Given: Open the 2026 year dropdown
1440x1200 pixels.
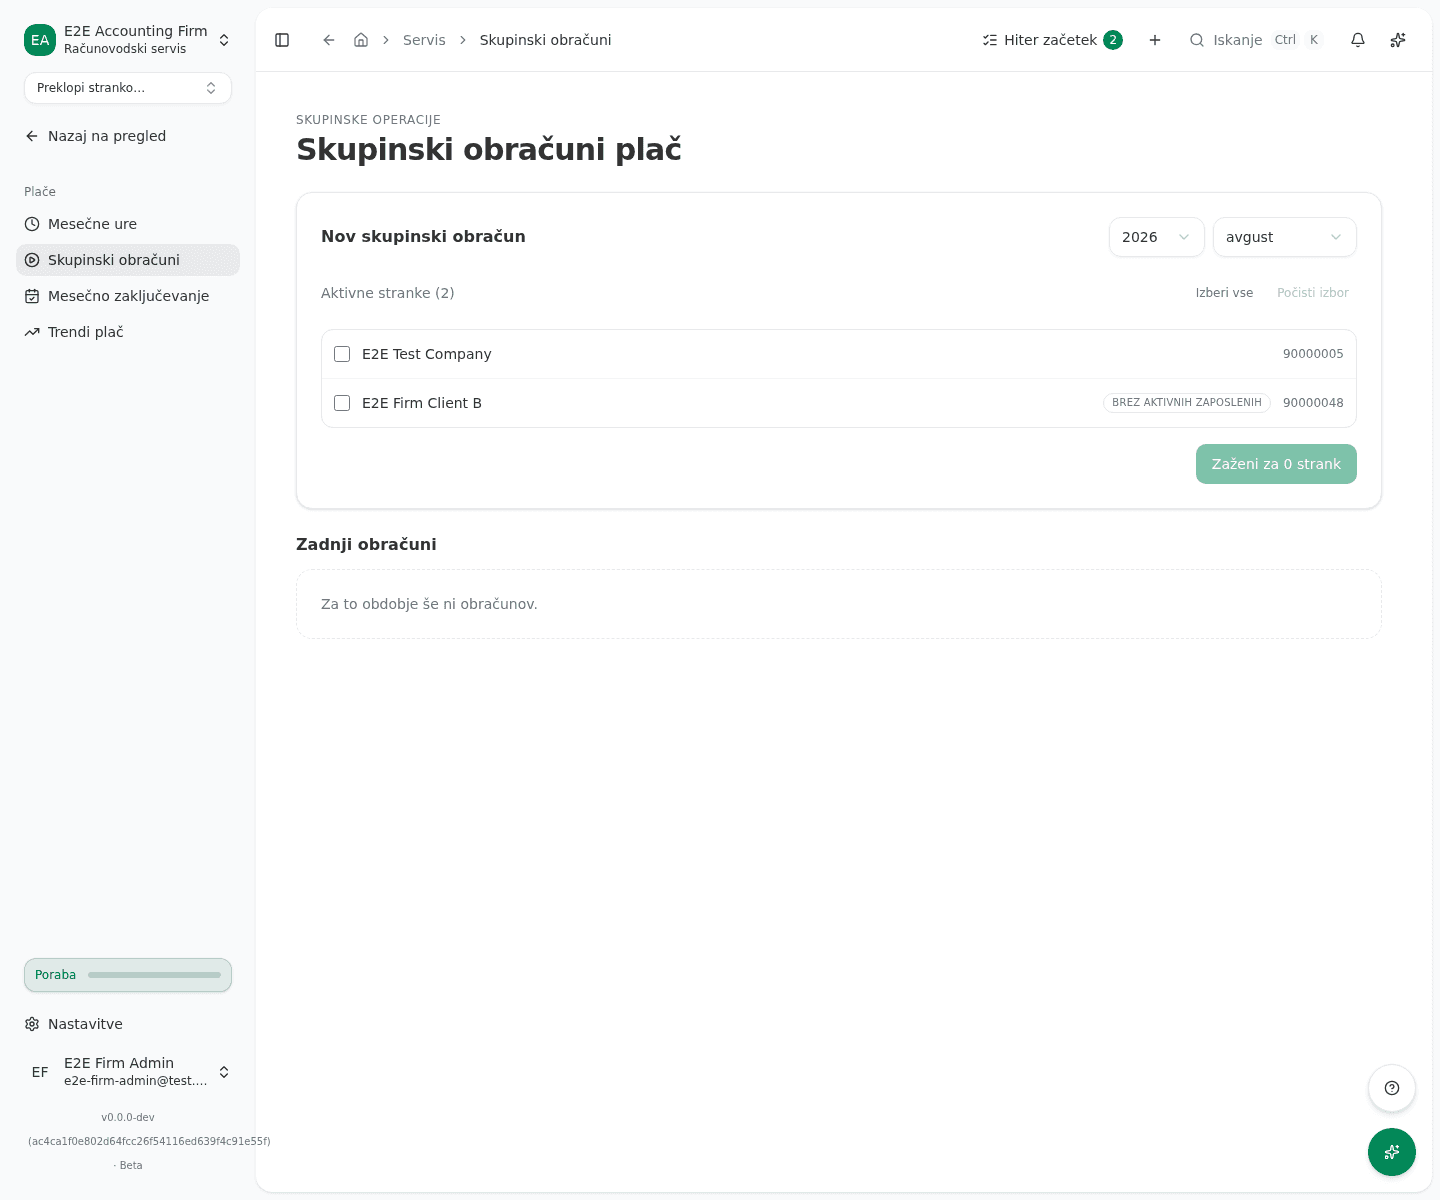Looking at the screenshot, I should tap(1157, 237).
